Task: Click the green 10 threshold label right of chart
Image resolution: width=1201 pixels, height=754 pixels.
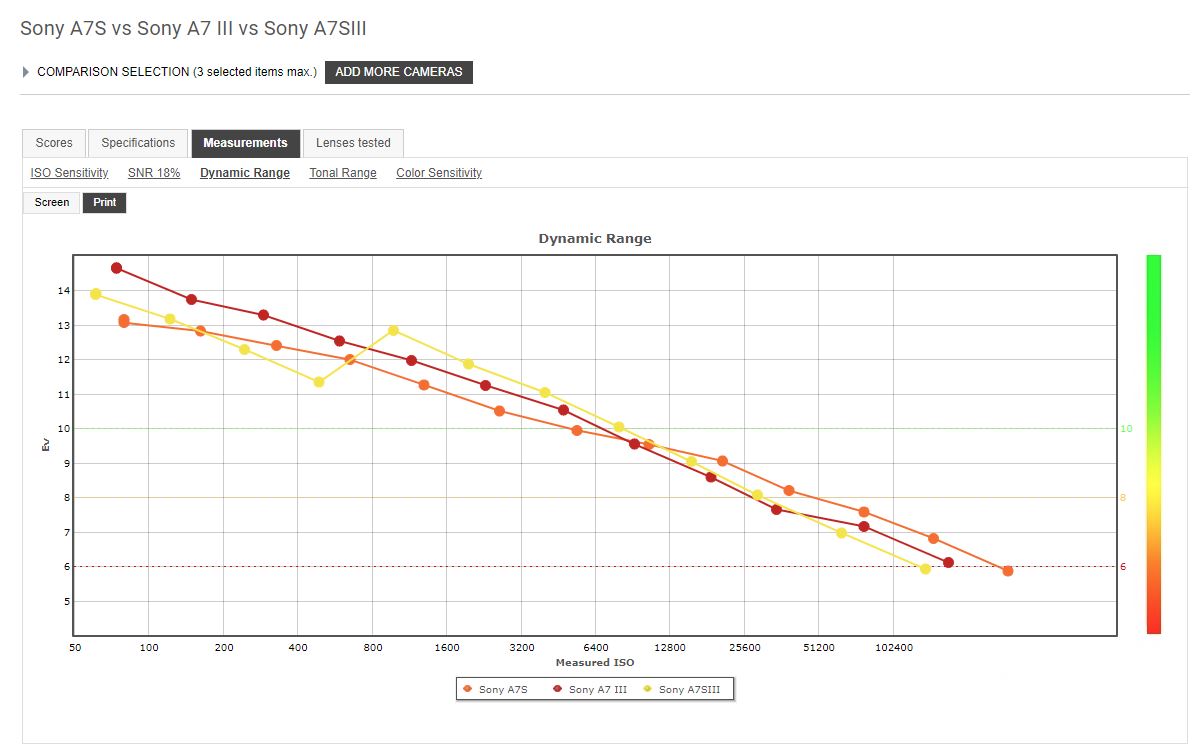Action: (1126, 429)
